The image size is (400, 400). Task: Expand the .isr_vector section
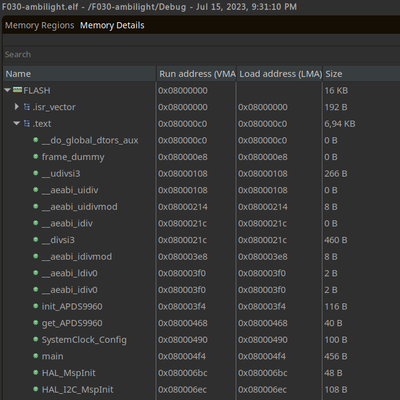coord(16,107)
